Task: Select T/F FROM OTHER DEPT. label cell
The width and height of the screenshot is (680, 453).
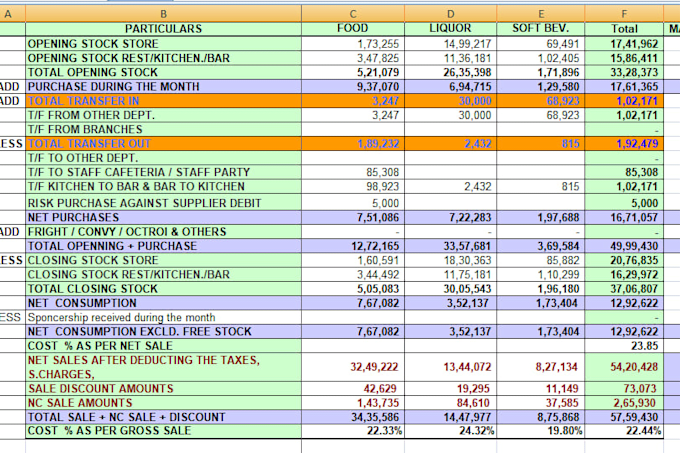Action: click(x=163, y=115)
